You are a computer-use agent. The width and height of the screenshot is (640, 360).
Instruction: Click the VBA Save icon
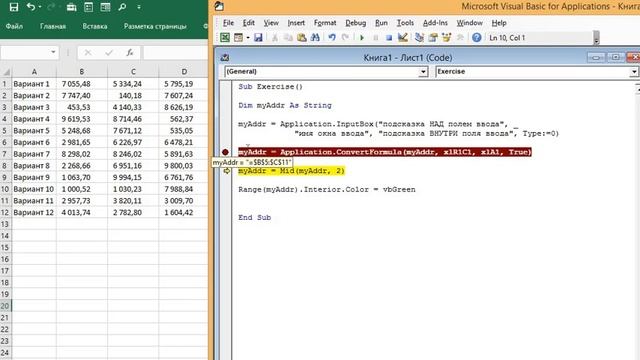click(258, 38)
